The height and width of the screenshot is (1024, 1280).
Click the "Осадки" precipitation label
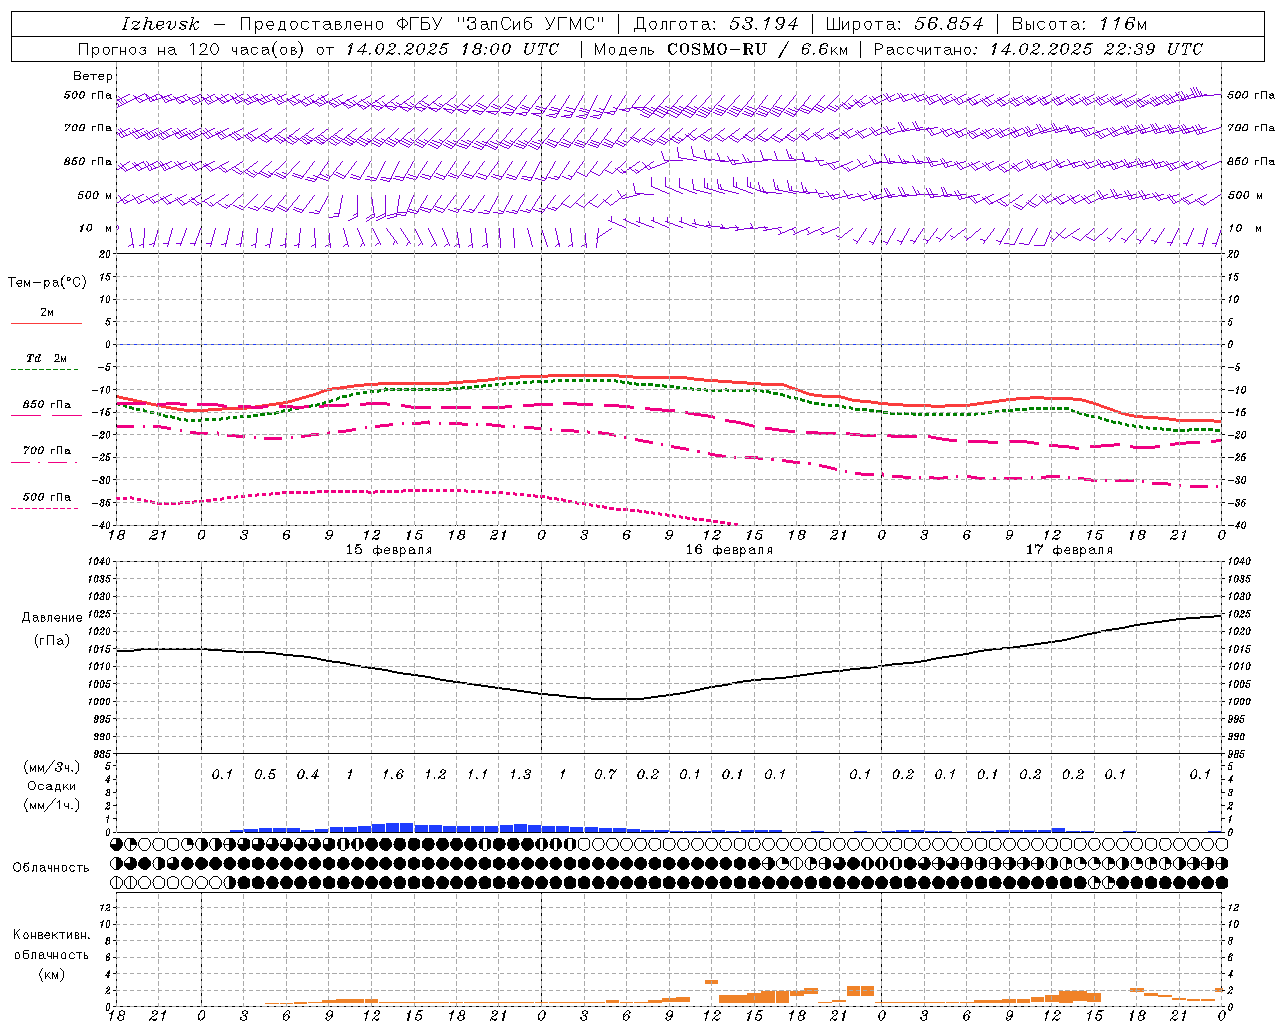point(50,786)
